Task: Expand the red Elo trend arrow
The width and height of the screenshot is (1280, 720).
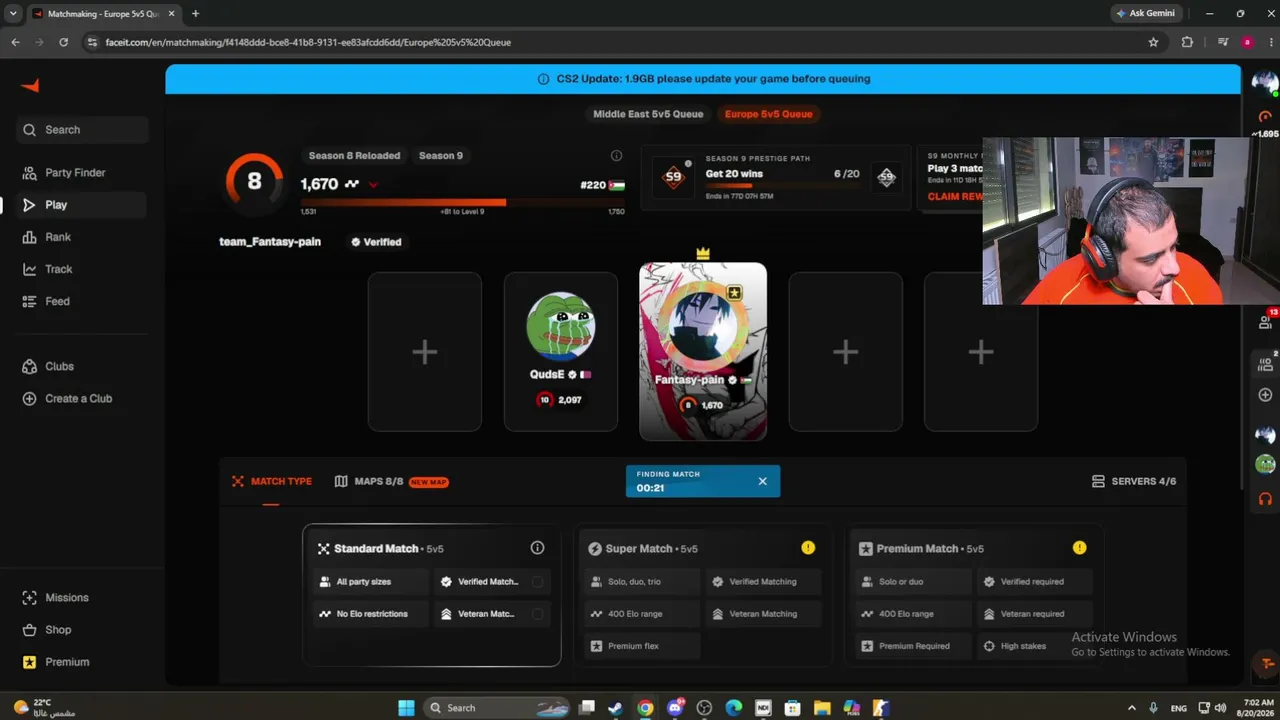Action: coord(373,185)
